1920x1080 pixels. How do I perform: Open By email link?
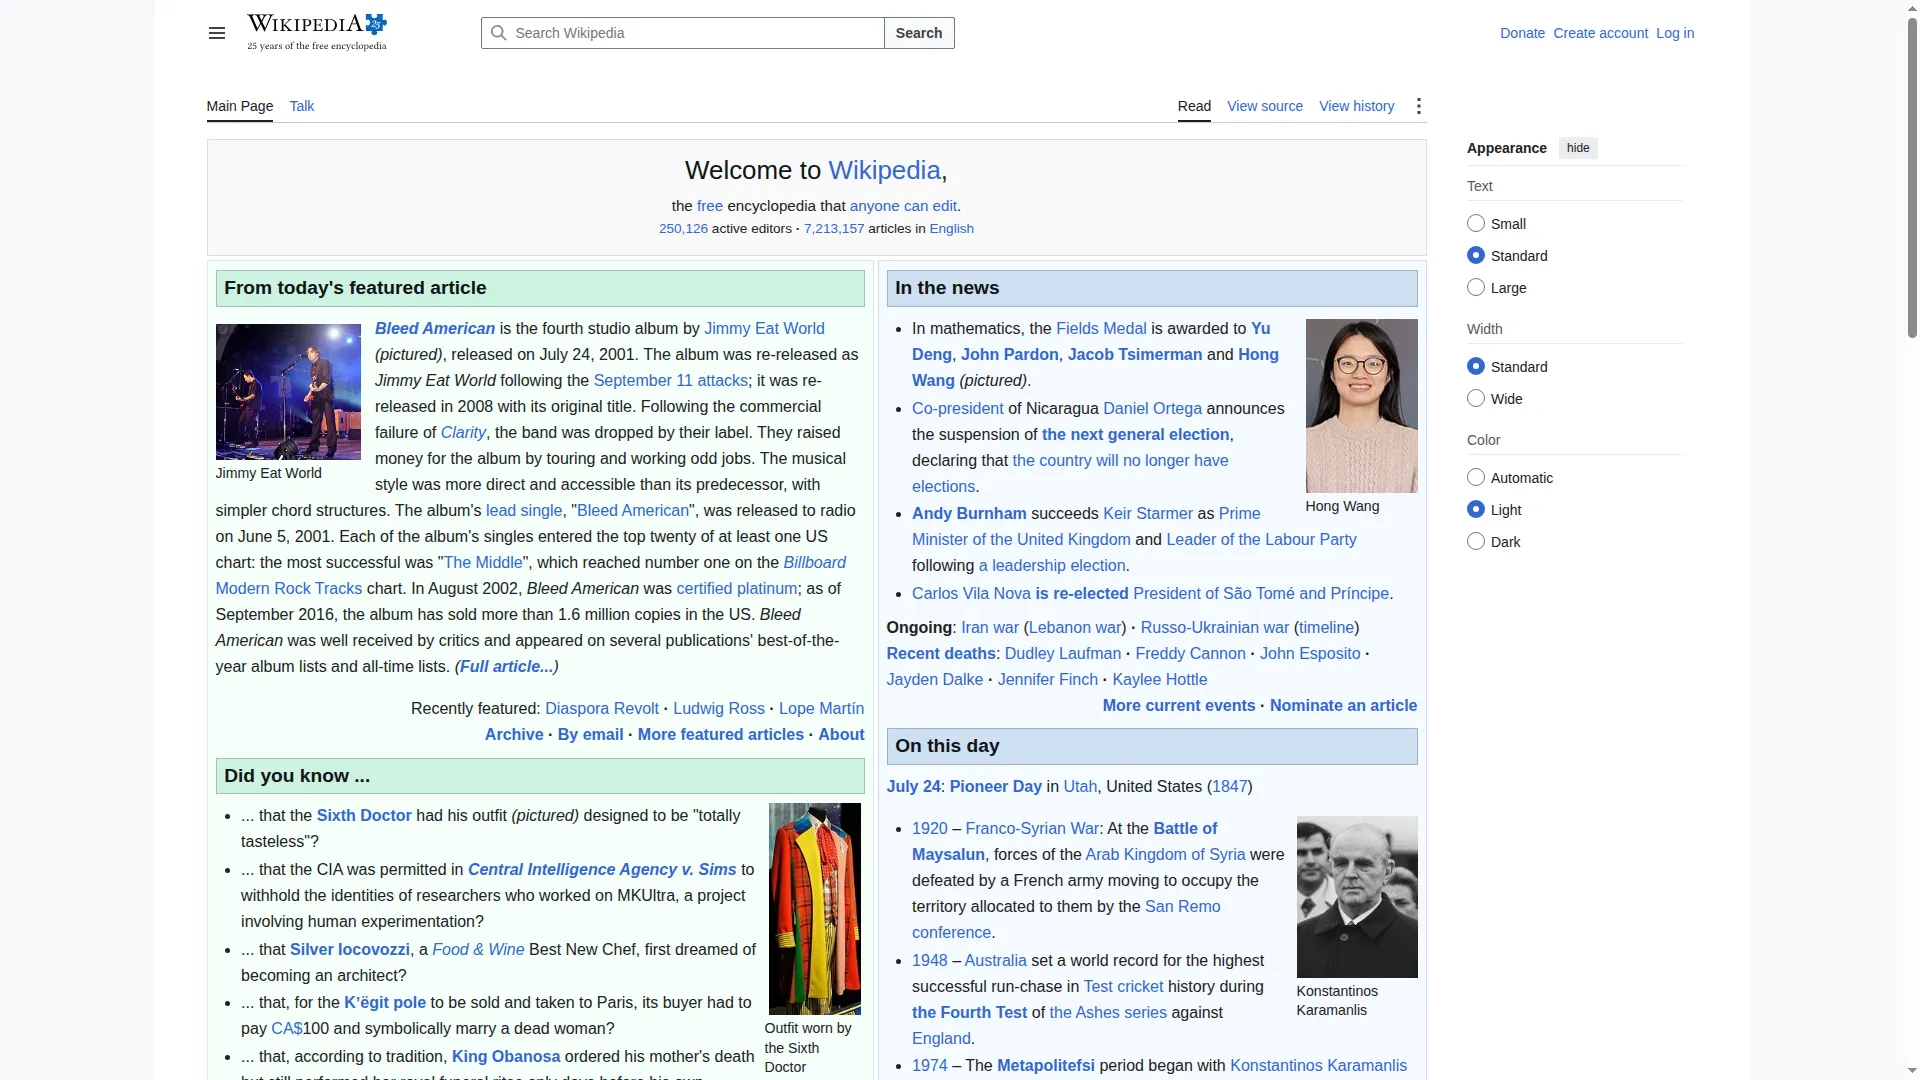[x=590, y=734]
